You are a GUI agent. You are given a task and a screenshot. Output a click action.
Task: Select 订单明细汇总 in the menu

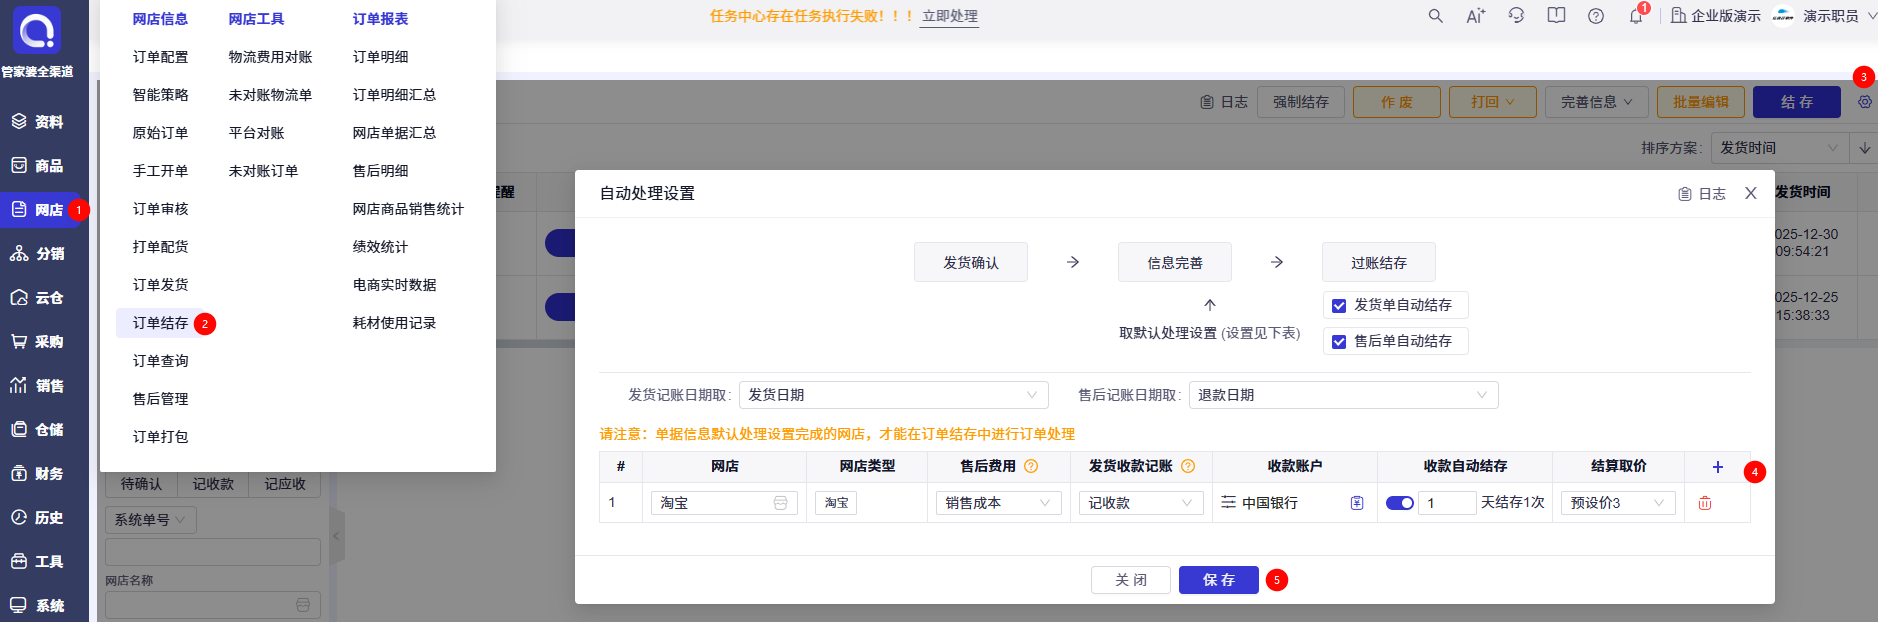point(394,95)
